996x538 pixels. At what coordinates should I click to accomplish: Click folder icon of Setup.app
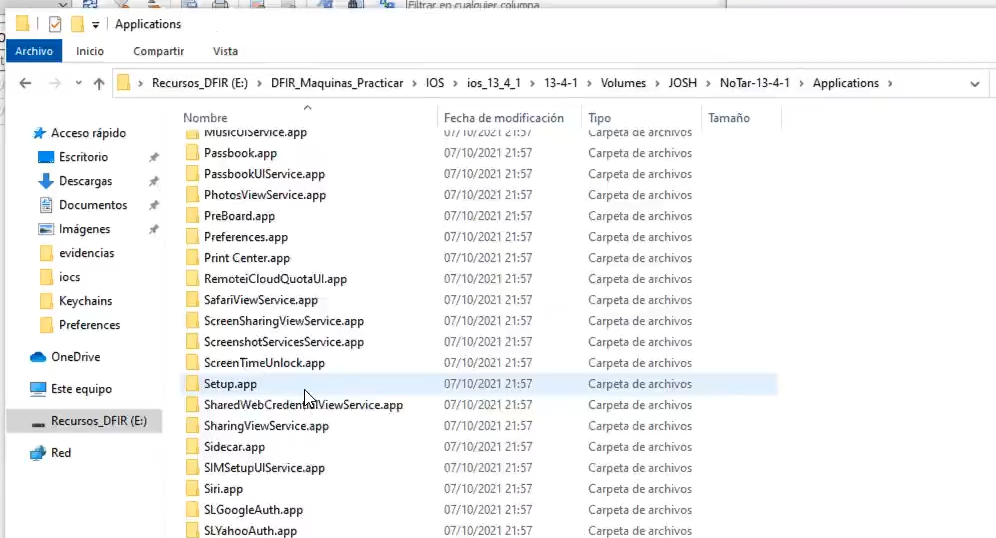192,384
